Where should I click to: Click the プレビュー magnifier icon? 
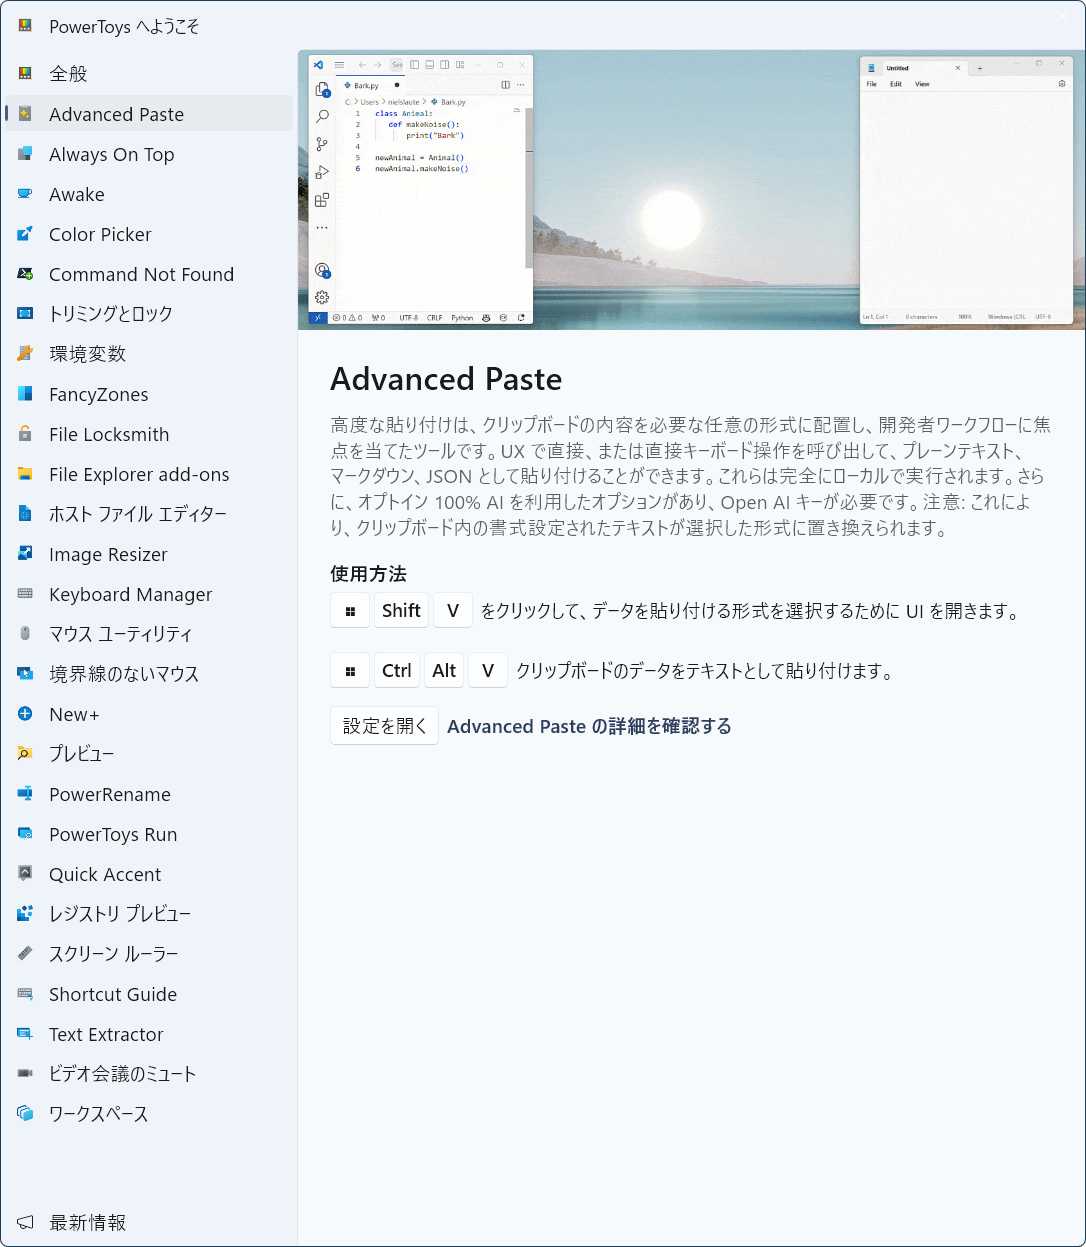click(x=25, y=753)
